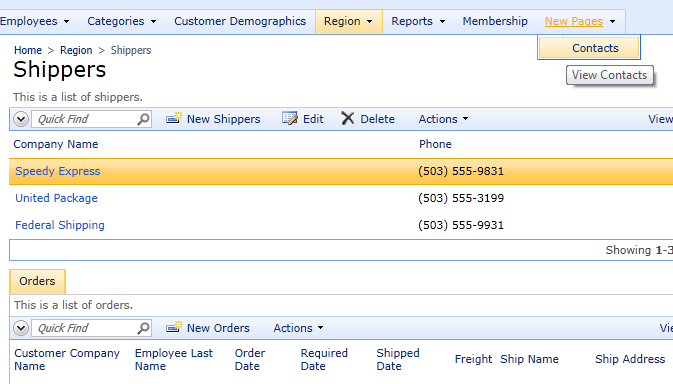Screen dimensions: 673x384
Task: Open the Federal Shipping link
Action: (x=60, y=225)
